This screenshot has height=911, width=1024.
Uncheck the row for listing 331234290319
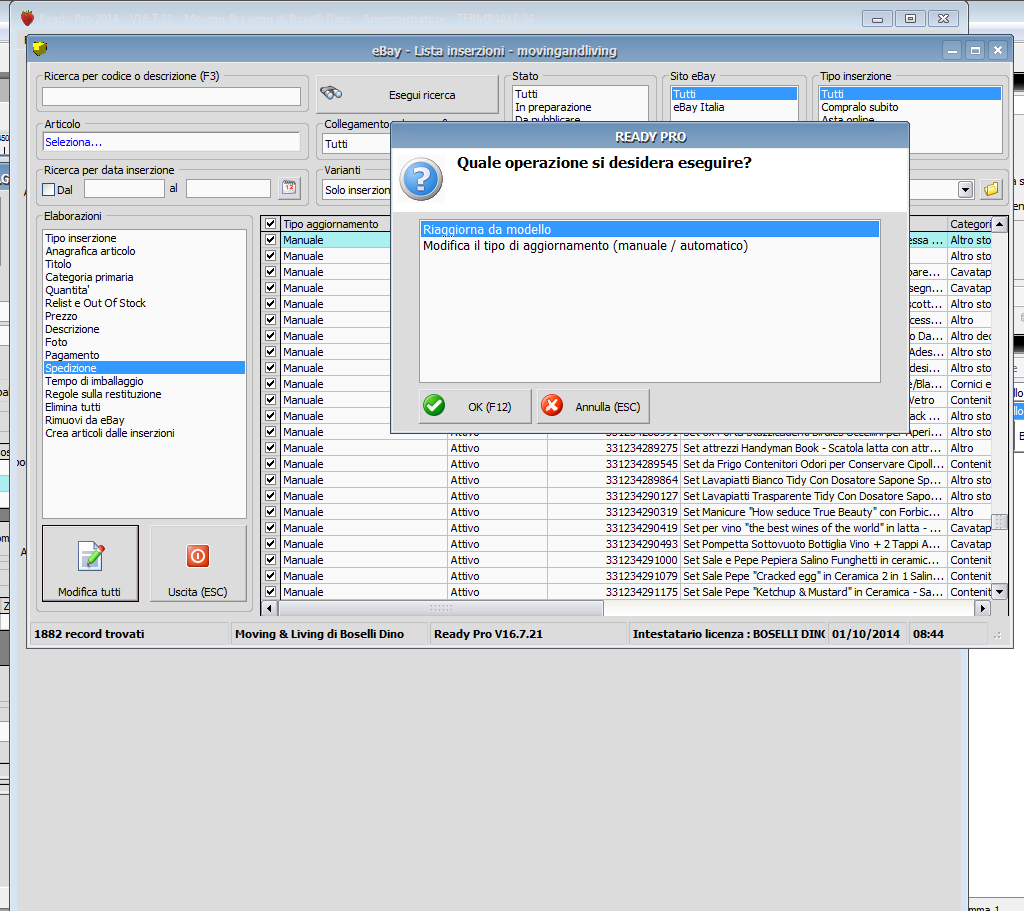point(270,511)
